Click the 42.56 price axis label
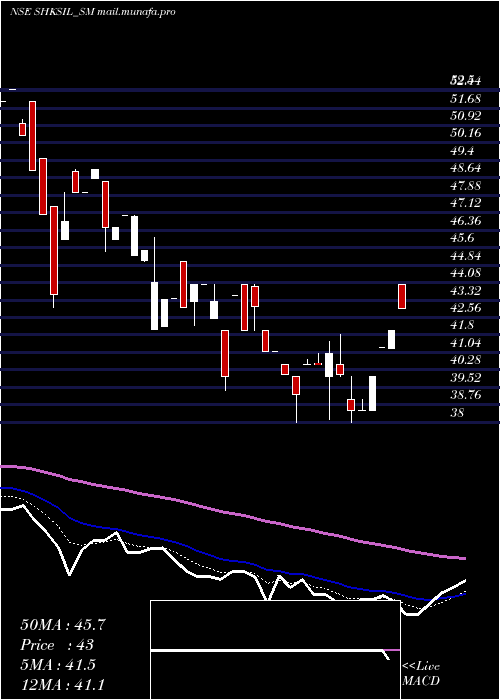 pyautogui.click(x=466, y=308)
